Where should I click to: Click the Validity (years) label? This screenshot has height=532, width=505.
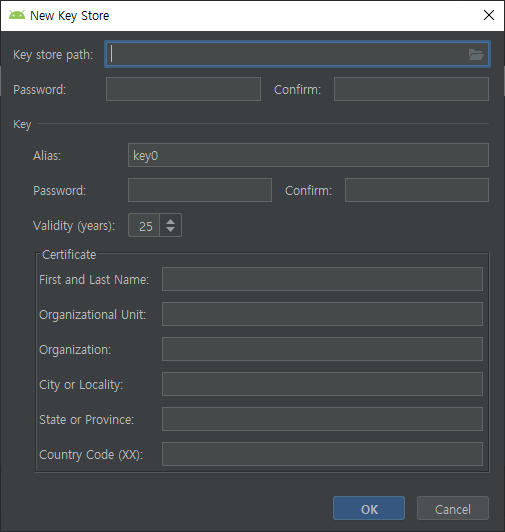coord(74,226)
